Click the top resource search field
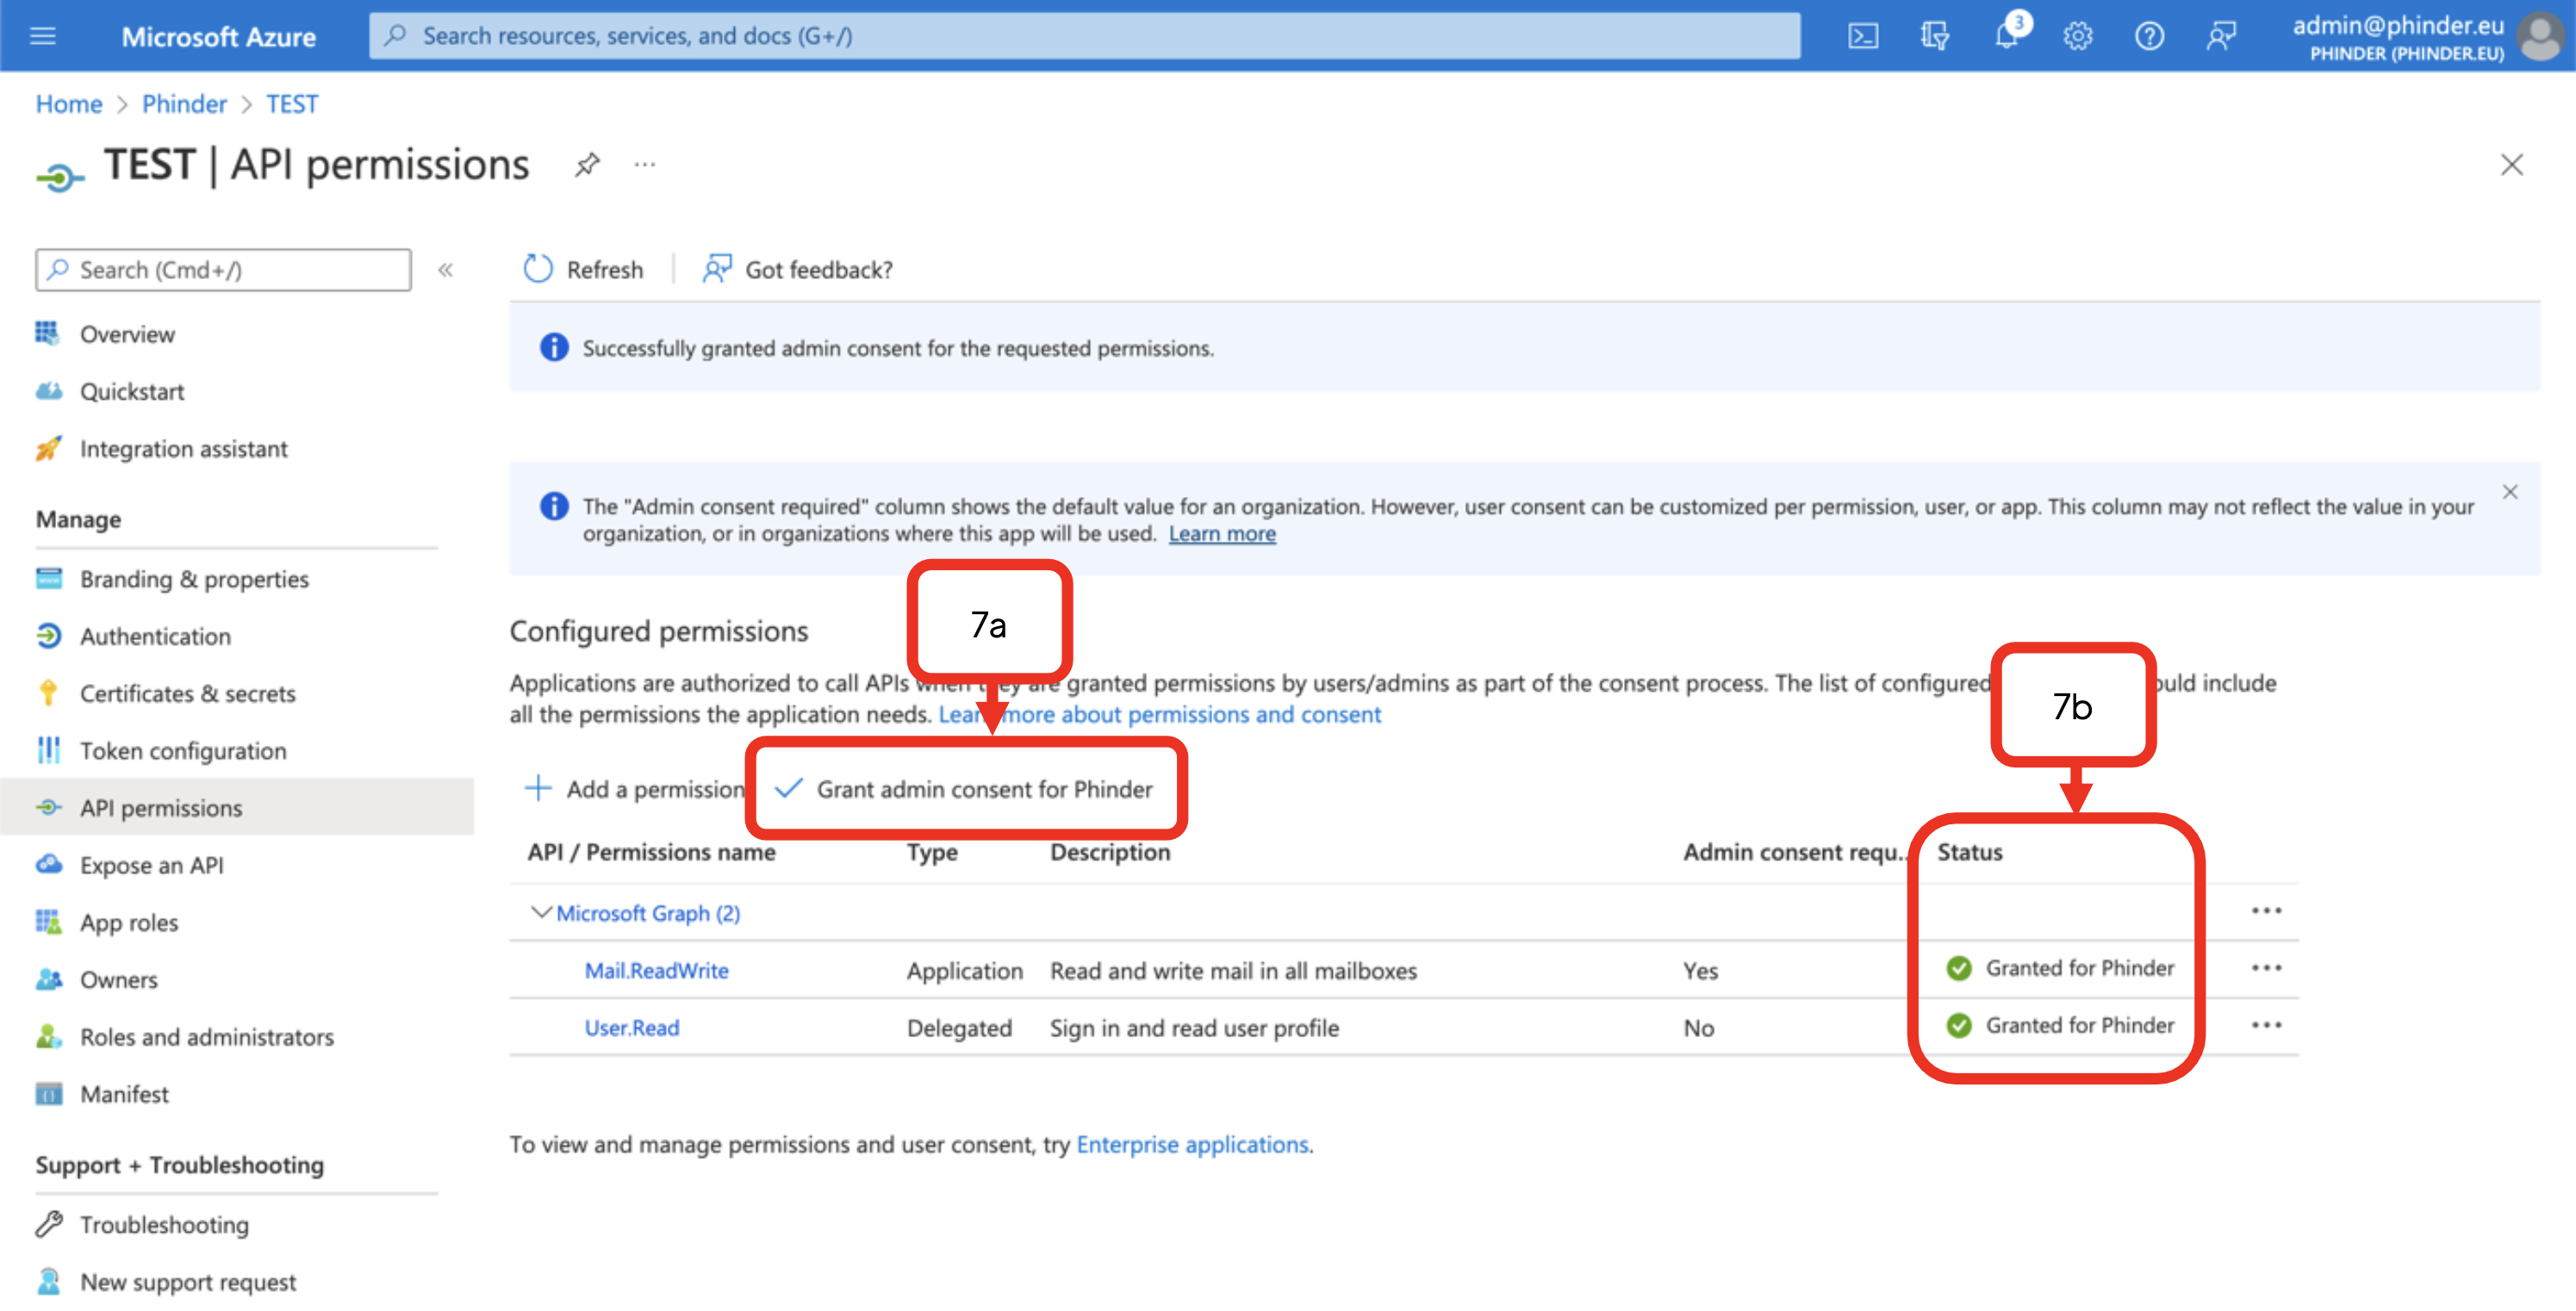The image size is (2576, 1311). [x=1084, y=37]
